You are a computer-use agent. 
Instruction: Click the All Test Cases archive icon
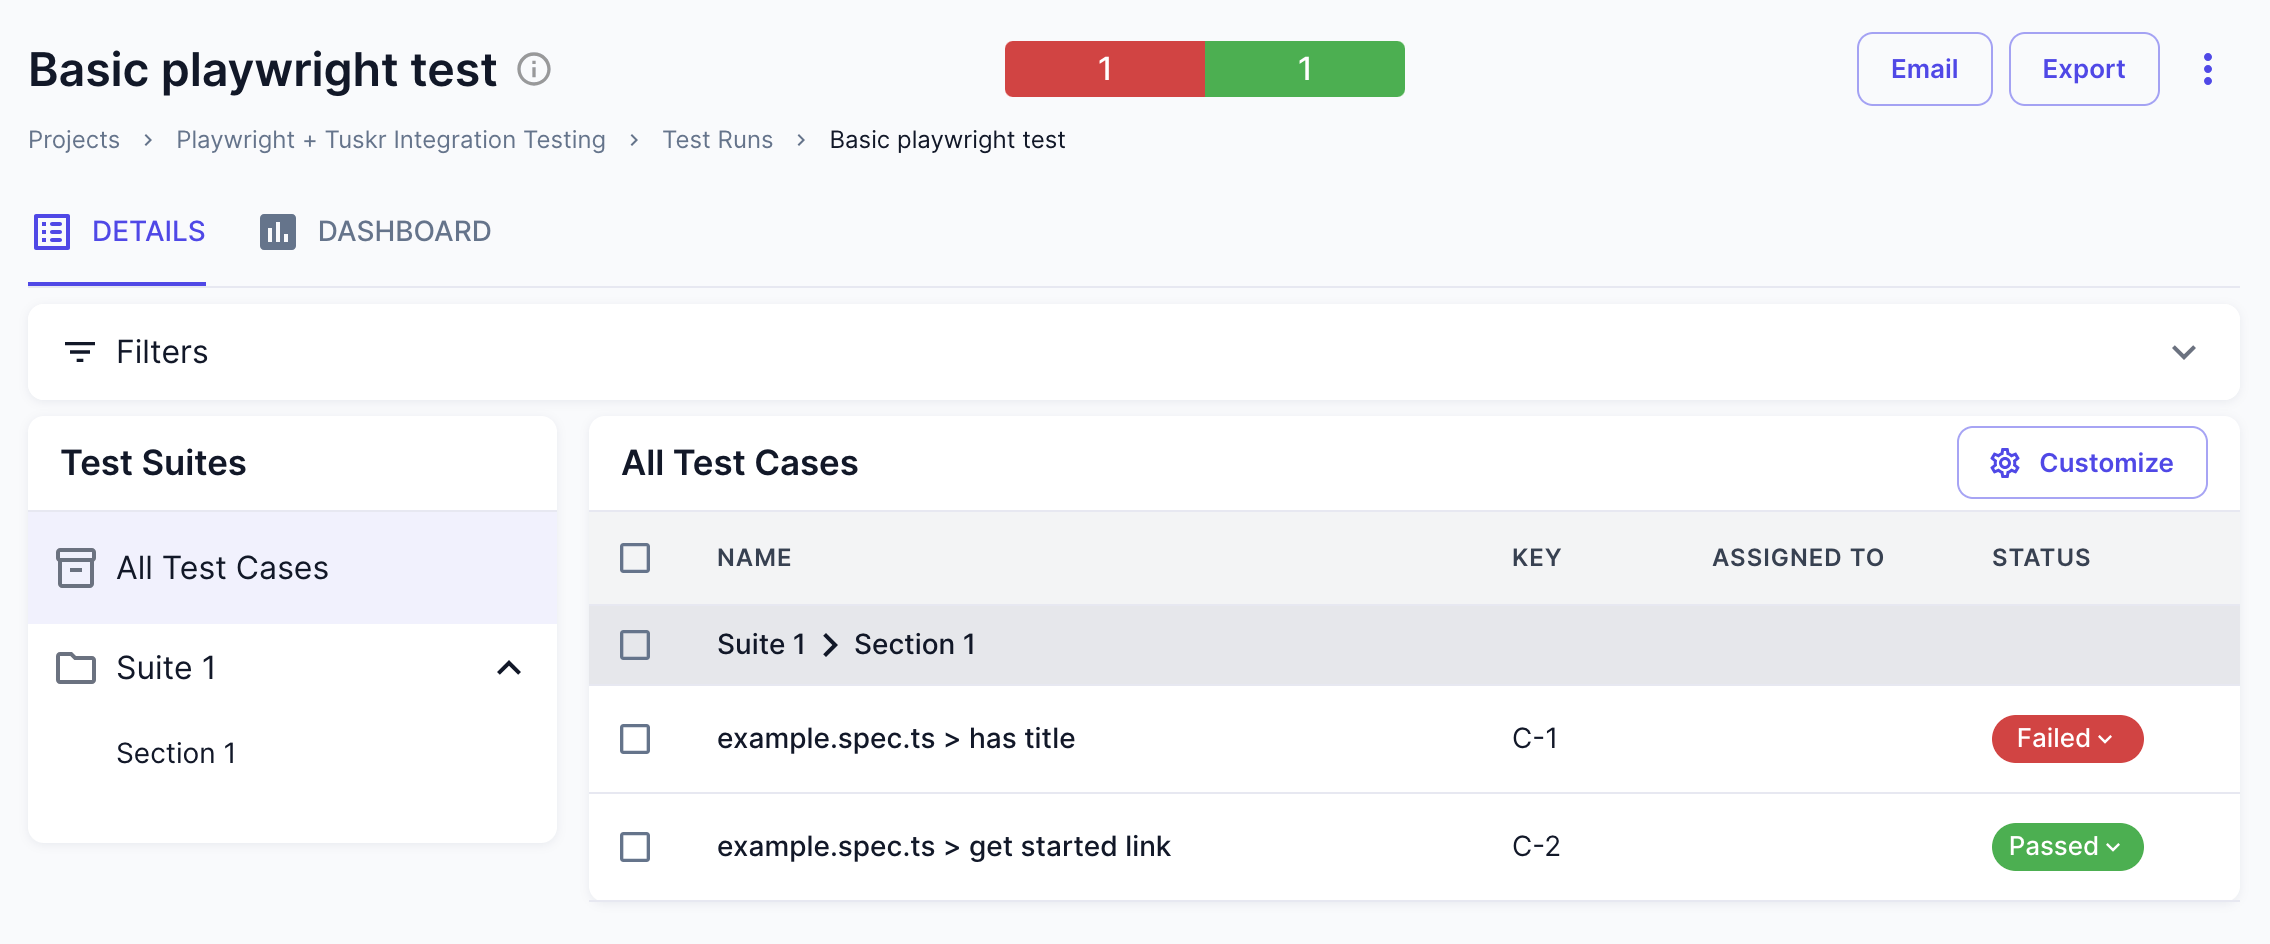pos(76,568)
